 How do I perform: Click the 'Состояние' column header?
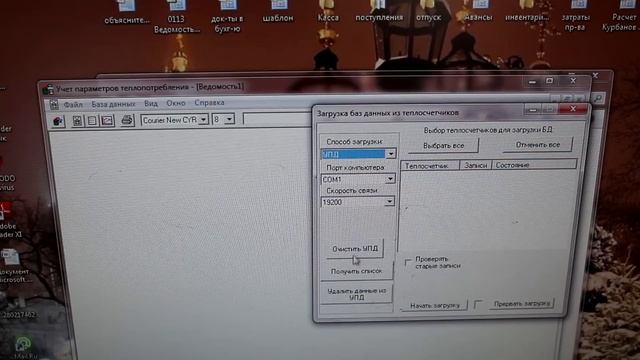pyautogui.click(x=534, y=165)
